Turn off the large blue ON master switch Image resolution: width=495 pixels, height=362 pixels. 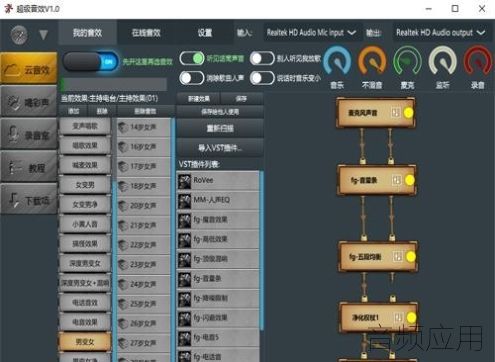click(x=90, y=62)
